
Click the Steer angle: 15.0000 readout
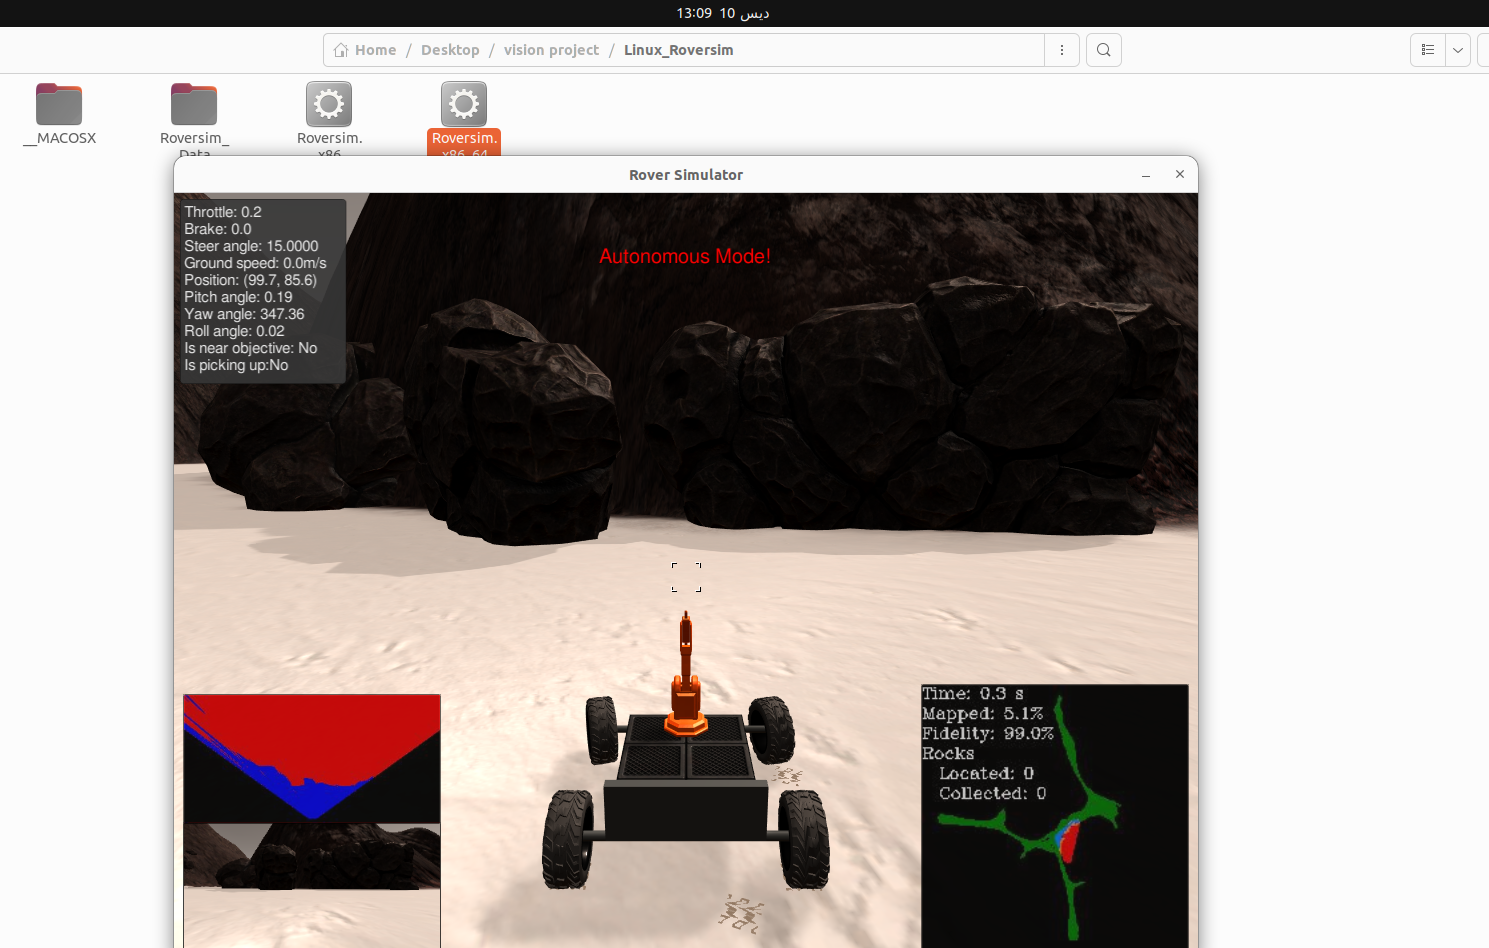[251, 246]
